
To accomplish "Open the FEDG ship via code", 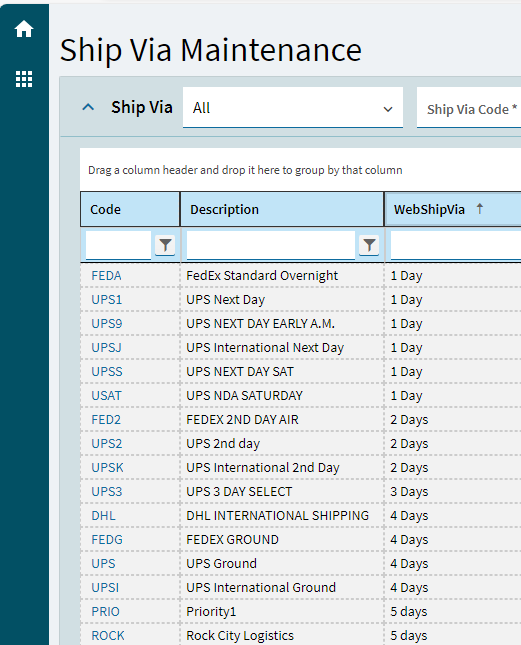I will click(107, 540).
